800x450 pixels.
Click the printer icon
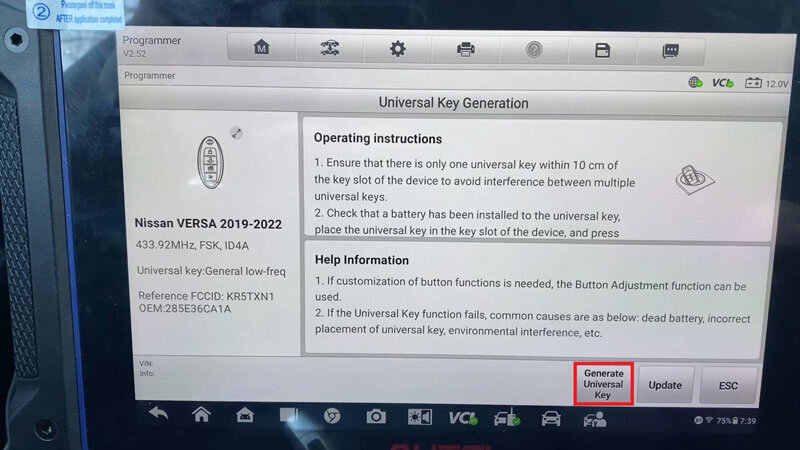pos(465,49)
